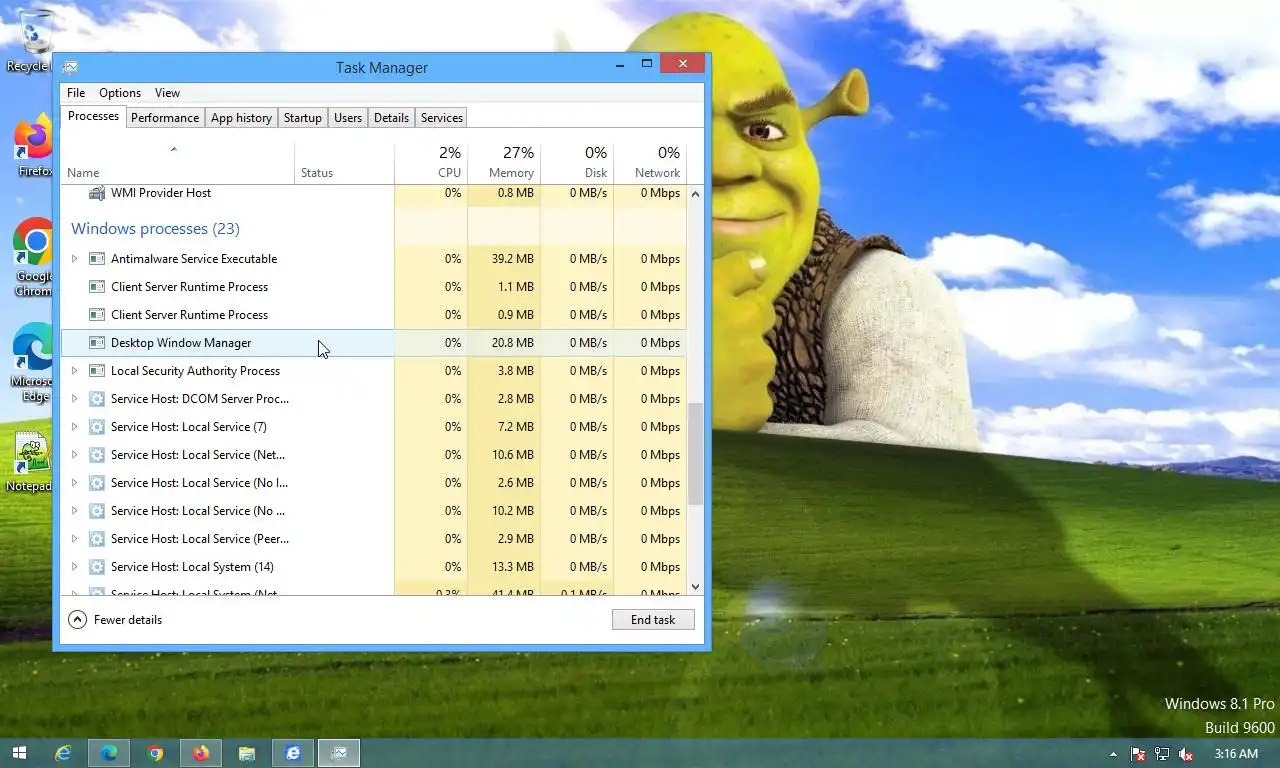The width and height of the screenshot is (1280, 768).
Task: Select the Desktop Window Manager row
Action: point(374,343)
